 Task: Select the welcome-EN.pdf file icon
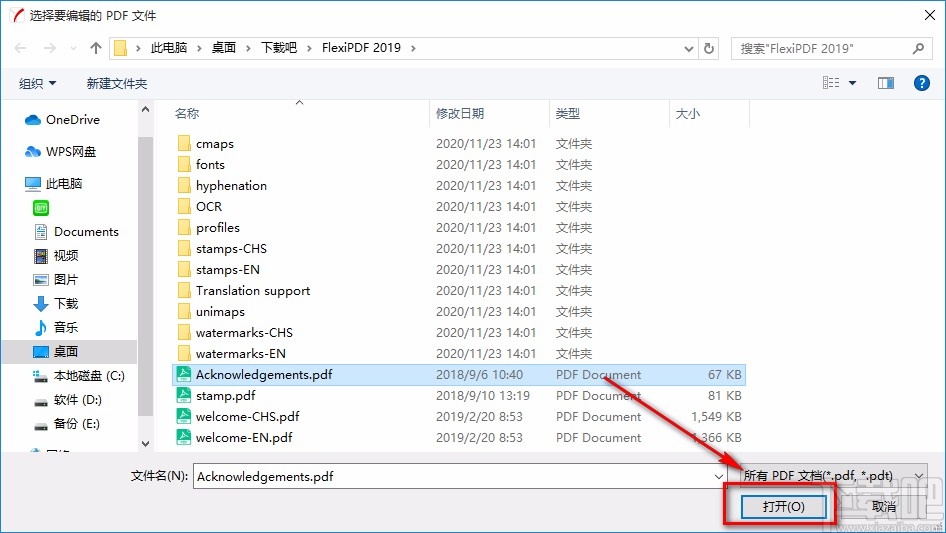[183, 438]
